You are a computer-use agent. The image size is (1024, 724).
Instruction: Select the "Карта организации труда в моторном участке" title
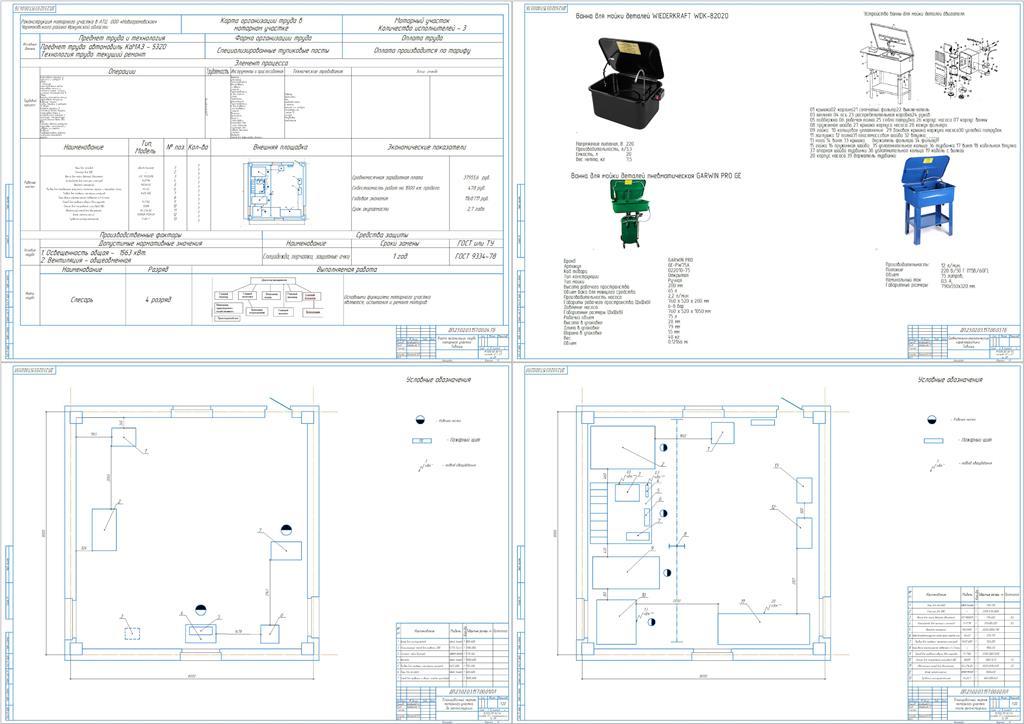click(x=263, y=25)
